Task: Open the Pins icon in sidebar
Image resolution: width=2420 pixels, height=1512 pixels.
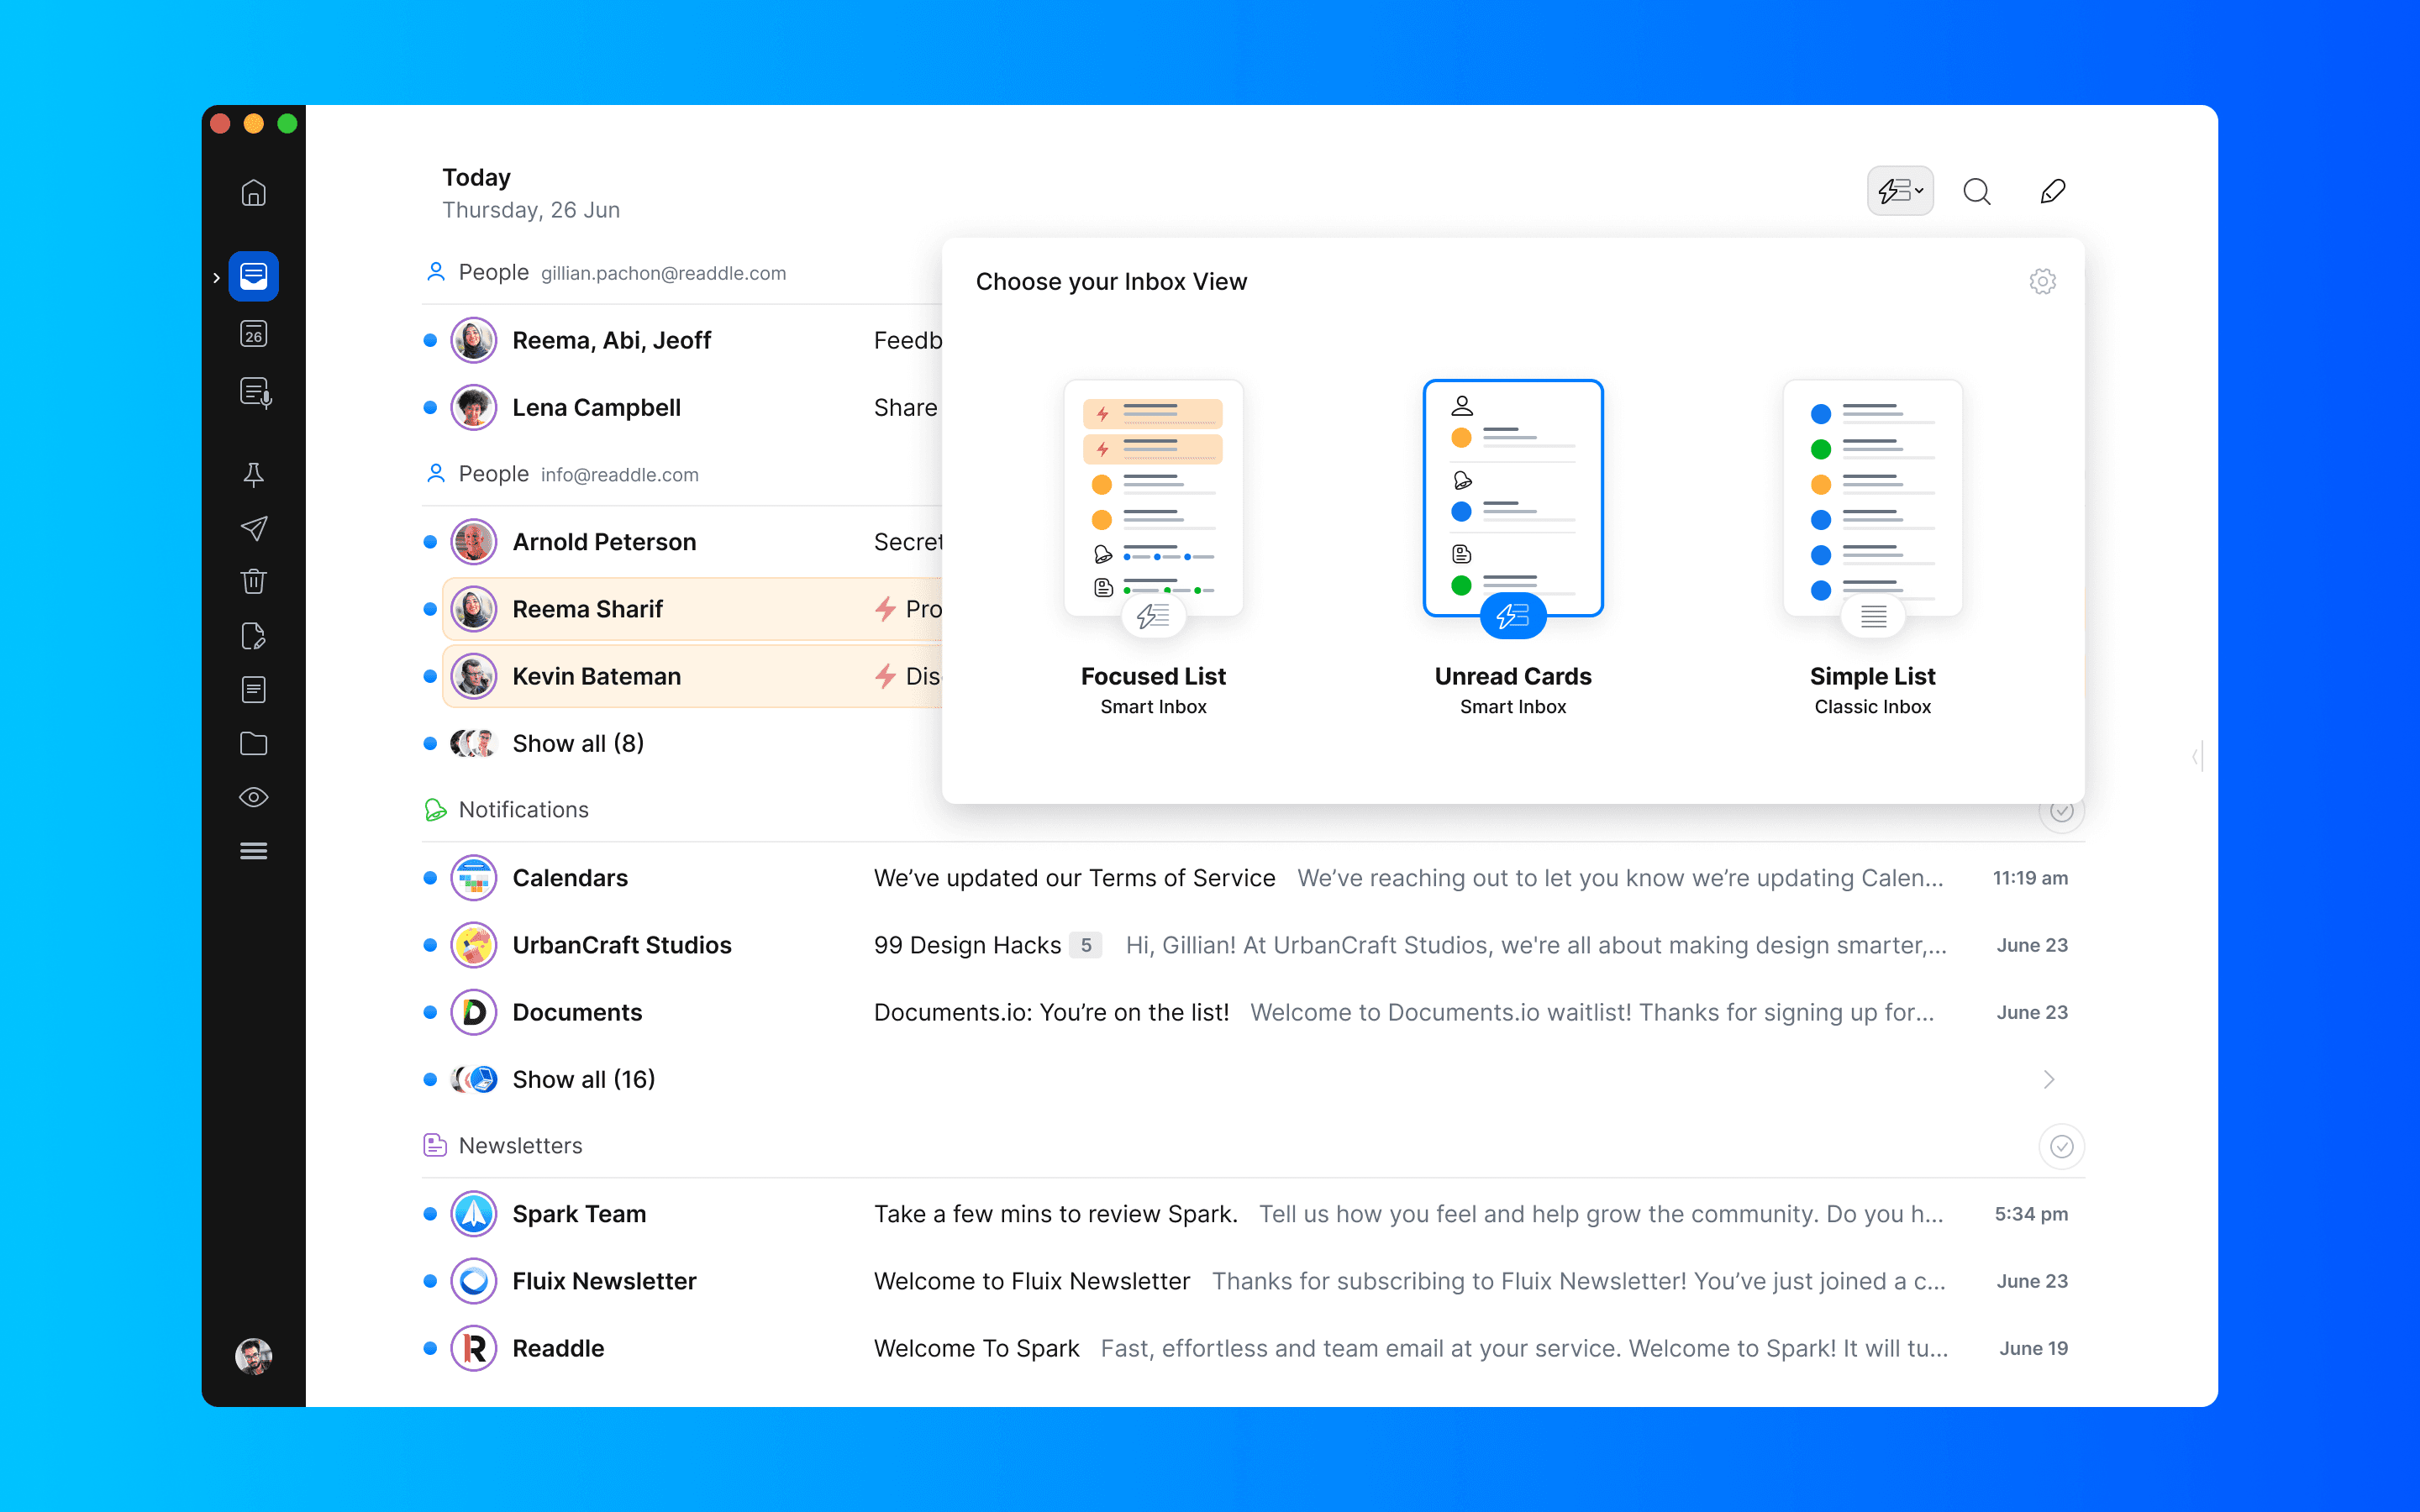Action: pyautogui.click(x=253, y=474)
